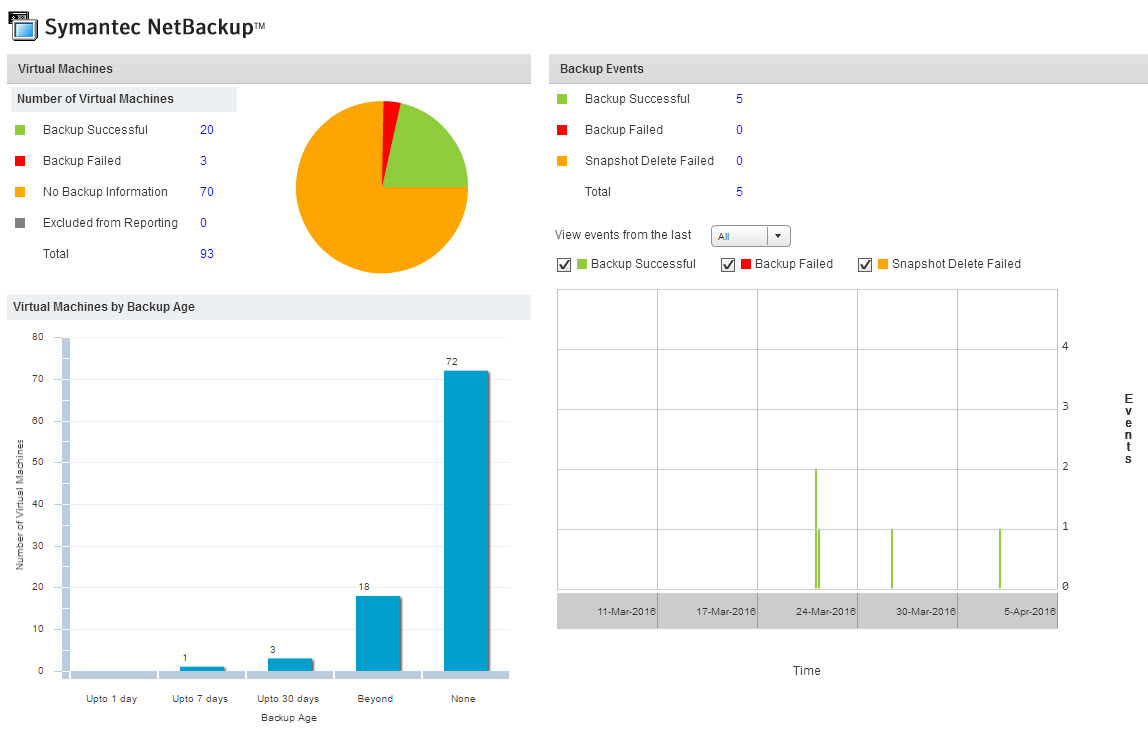The height and width of the screenshot is (741, 1148).
Task: Click green Backup Successful swatch in VM legend
Action: [x=20, y=130]
